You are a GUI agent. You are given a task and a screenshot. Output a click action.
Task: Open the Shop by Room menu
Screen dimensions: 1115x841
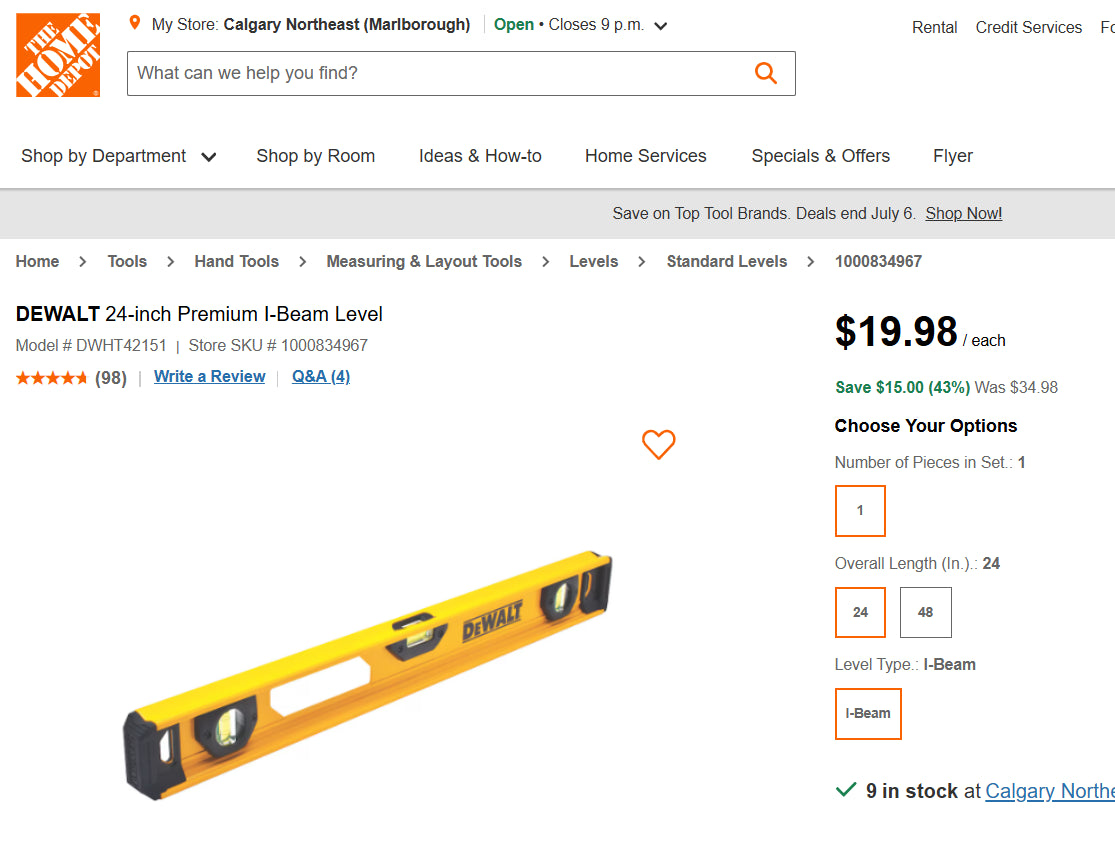pos(315,156)
